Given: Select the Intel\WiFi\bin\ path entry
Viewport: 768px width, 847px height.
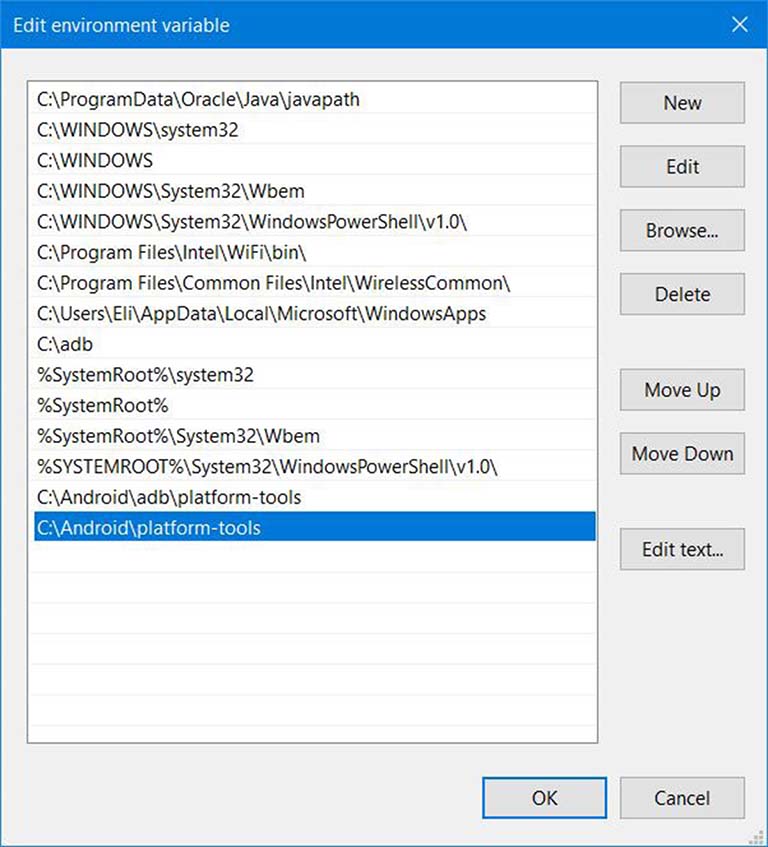Looking at the screenshot, I should (314, 252).
